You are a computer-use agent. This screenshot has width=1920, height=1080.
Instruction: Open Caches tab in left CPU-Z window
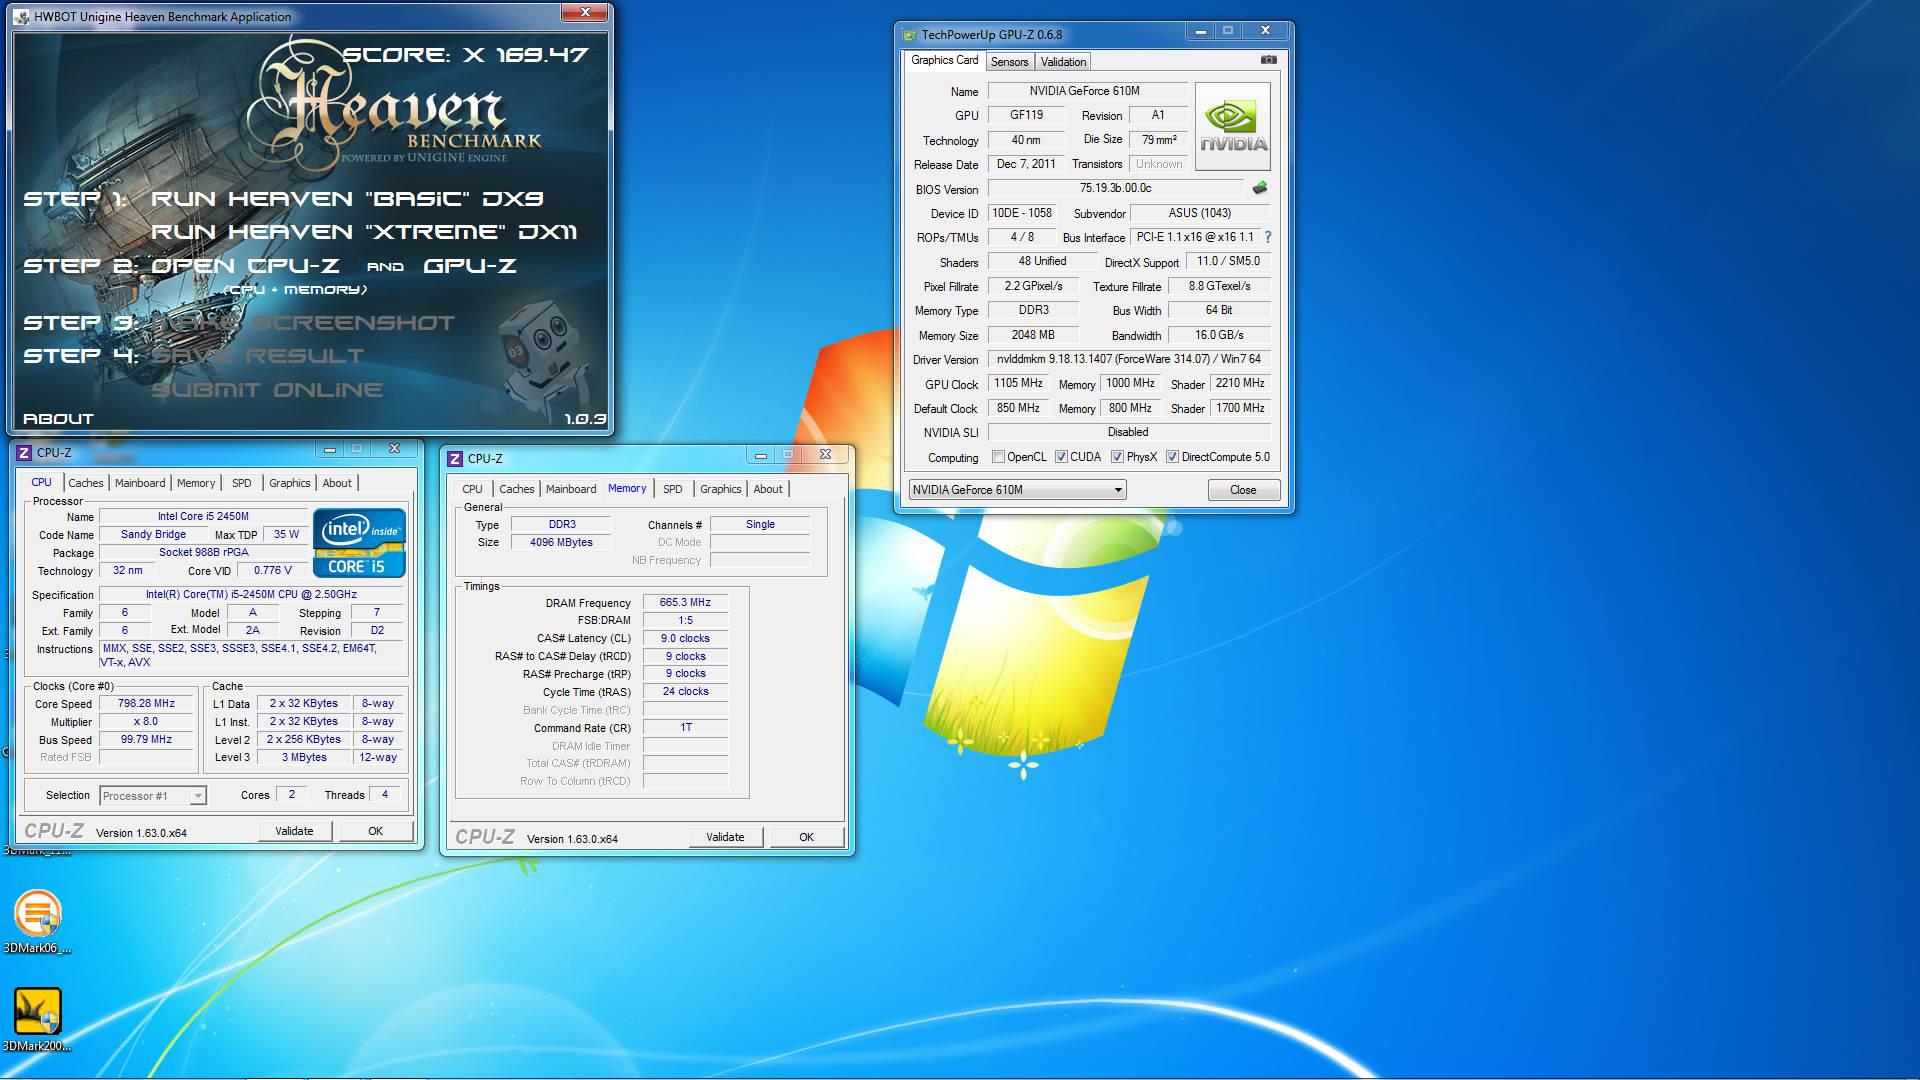85,483
